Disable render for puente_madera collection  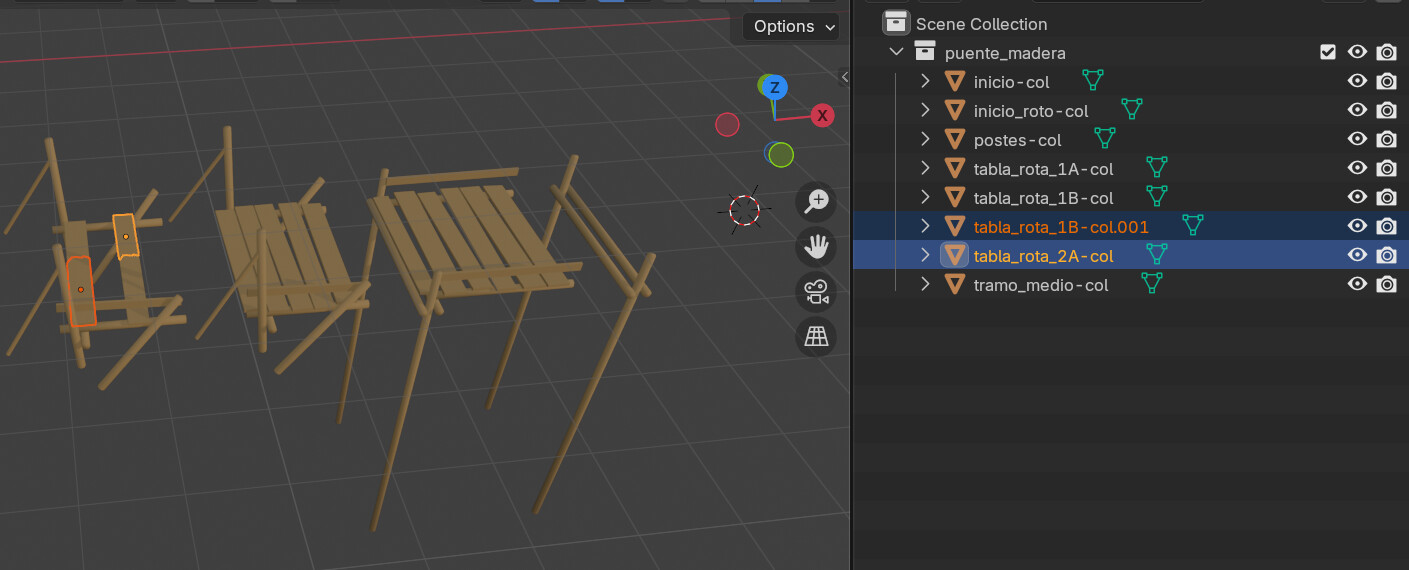pyautogui.click(x=1386, y=52)
